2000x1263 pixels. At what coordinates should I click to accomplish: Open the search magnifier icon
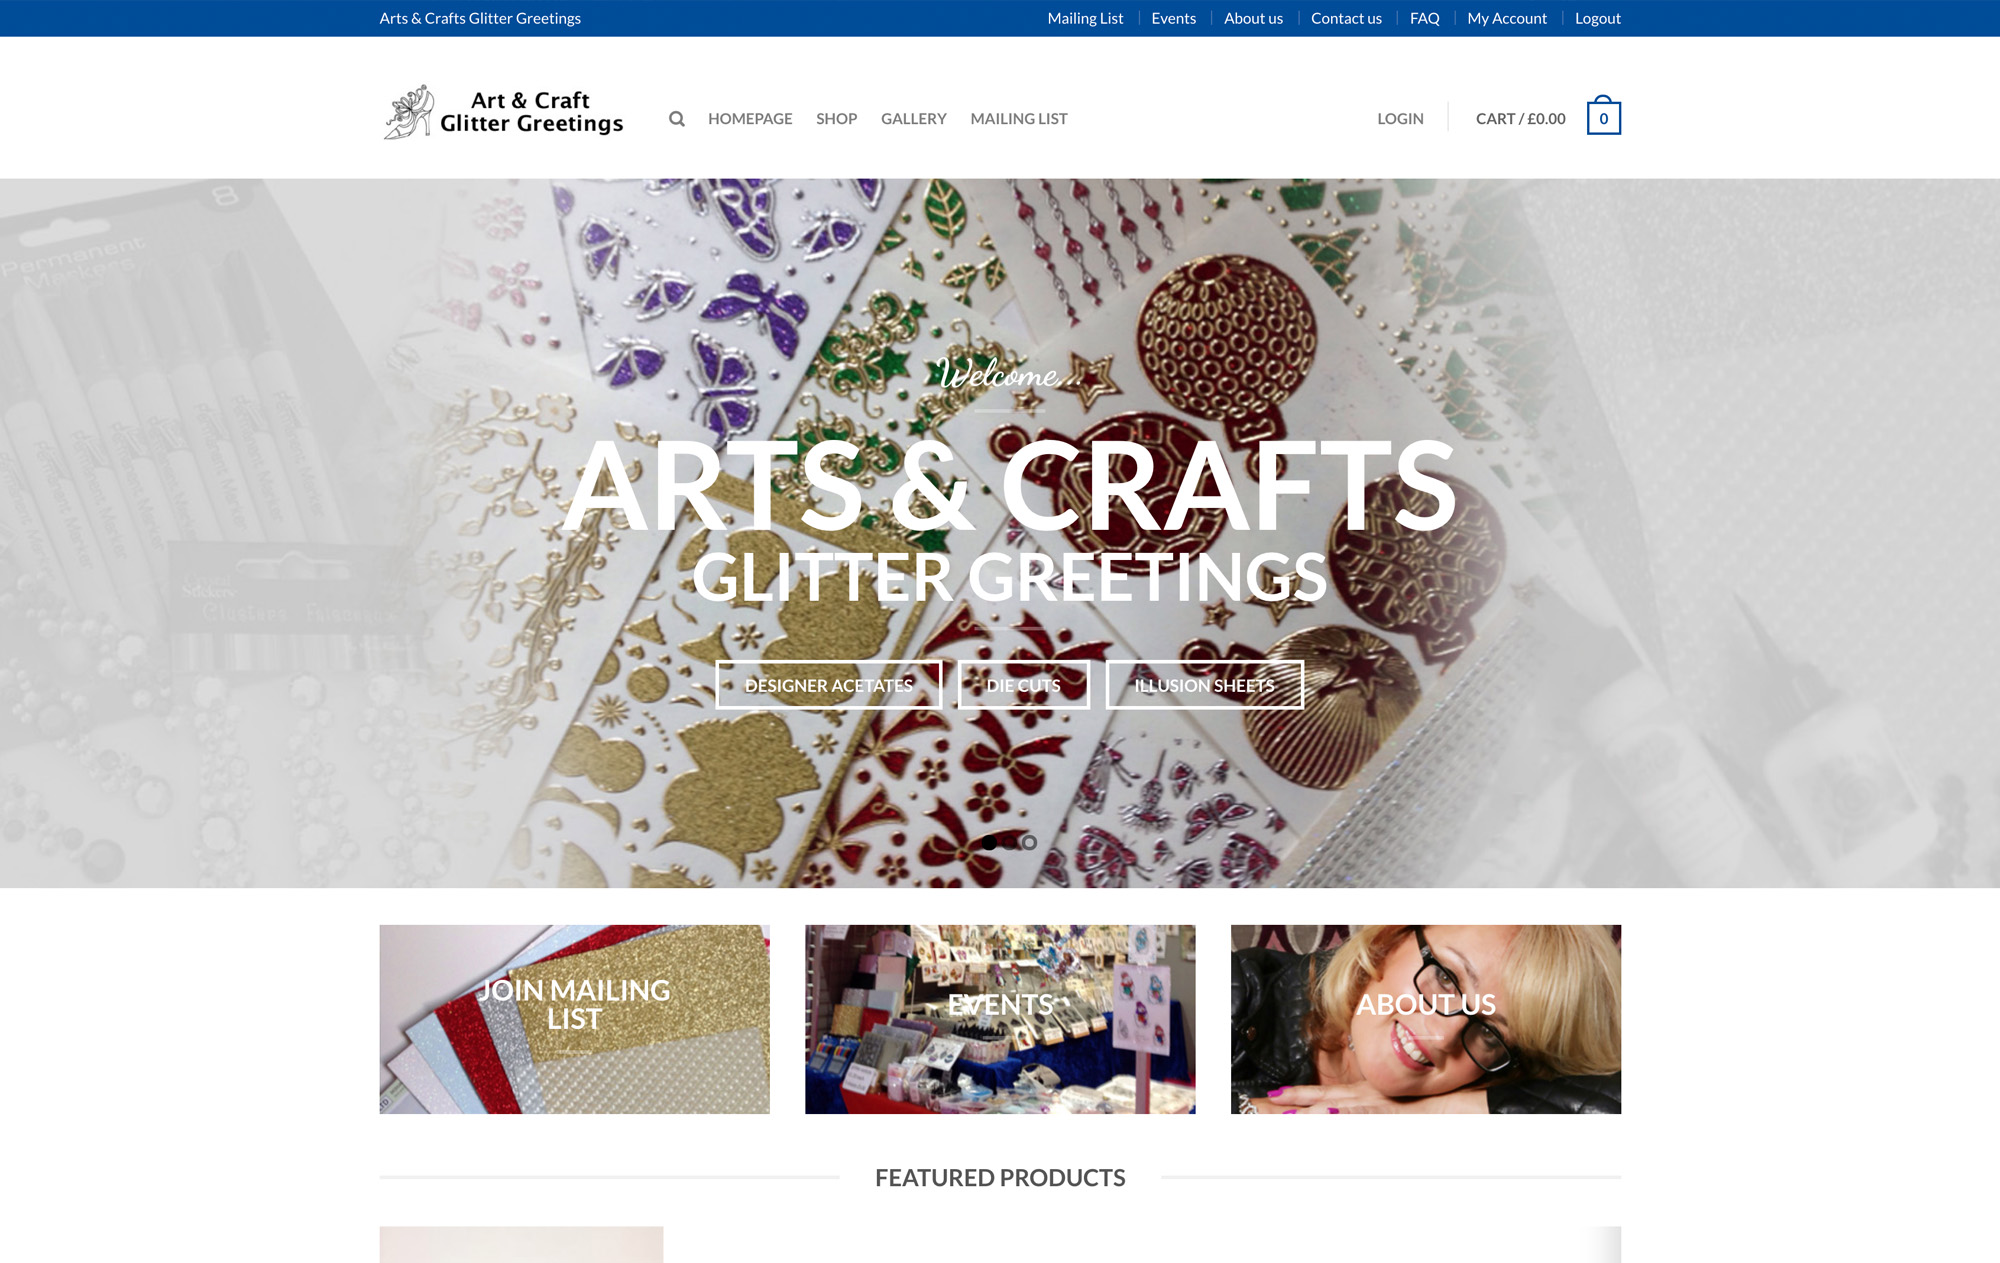[x=677, y=119]
